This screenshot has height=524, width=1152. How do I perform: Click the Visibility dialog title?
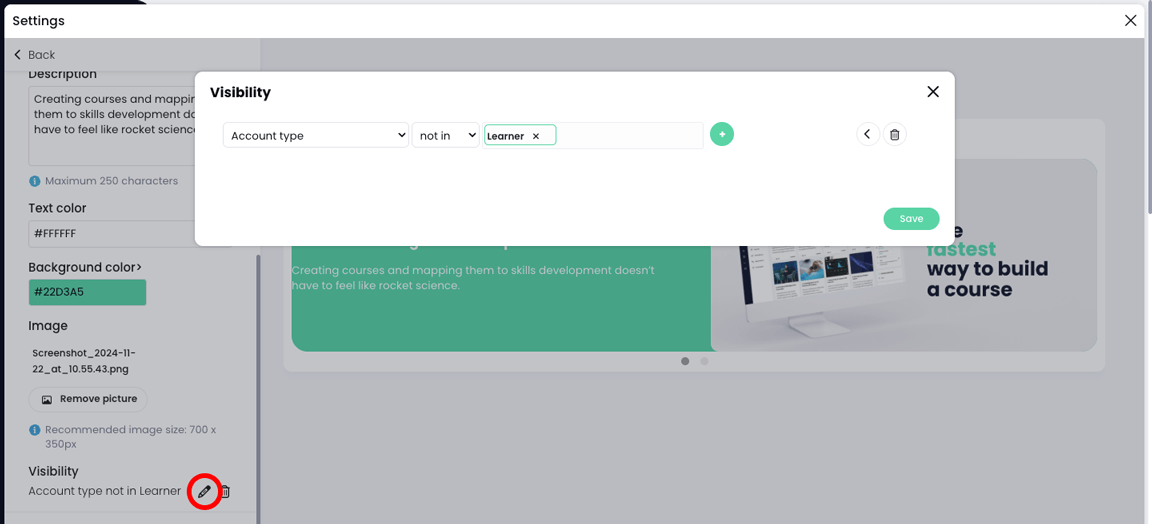click(240, 93)
